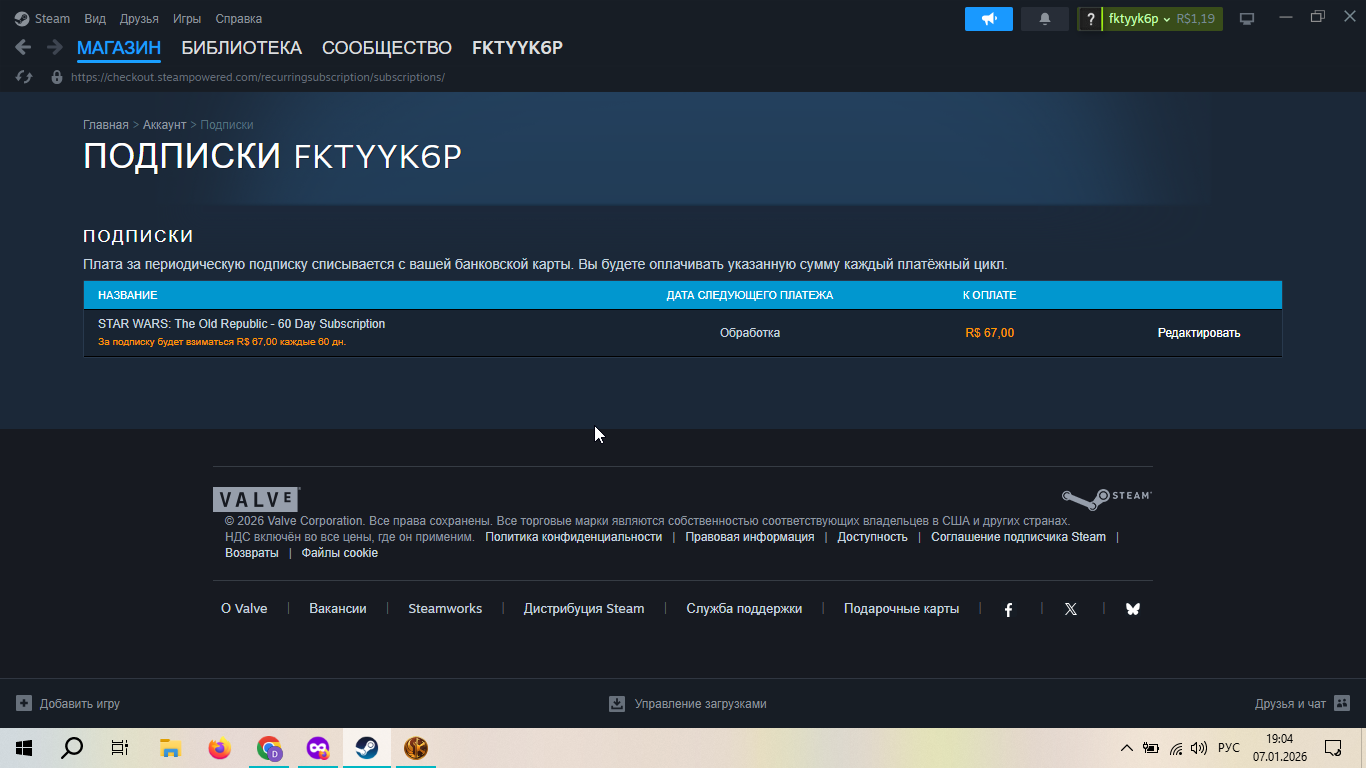Enter Big Picture mode via monitor icon
Screen dimensions: 1366x768
click(1247, 19)
